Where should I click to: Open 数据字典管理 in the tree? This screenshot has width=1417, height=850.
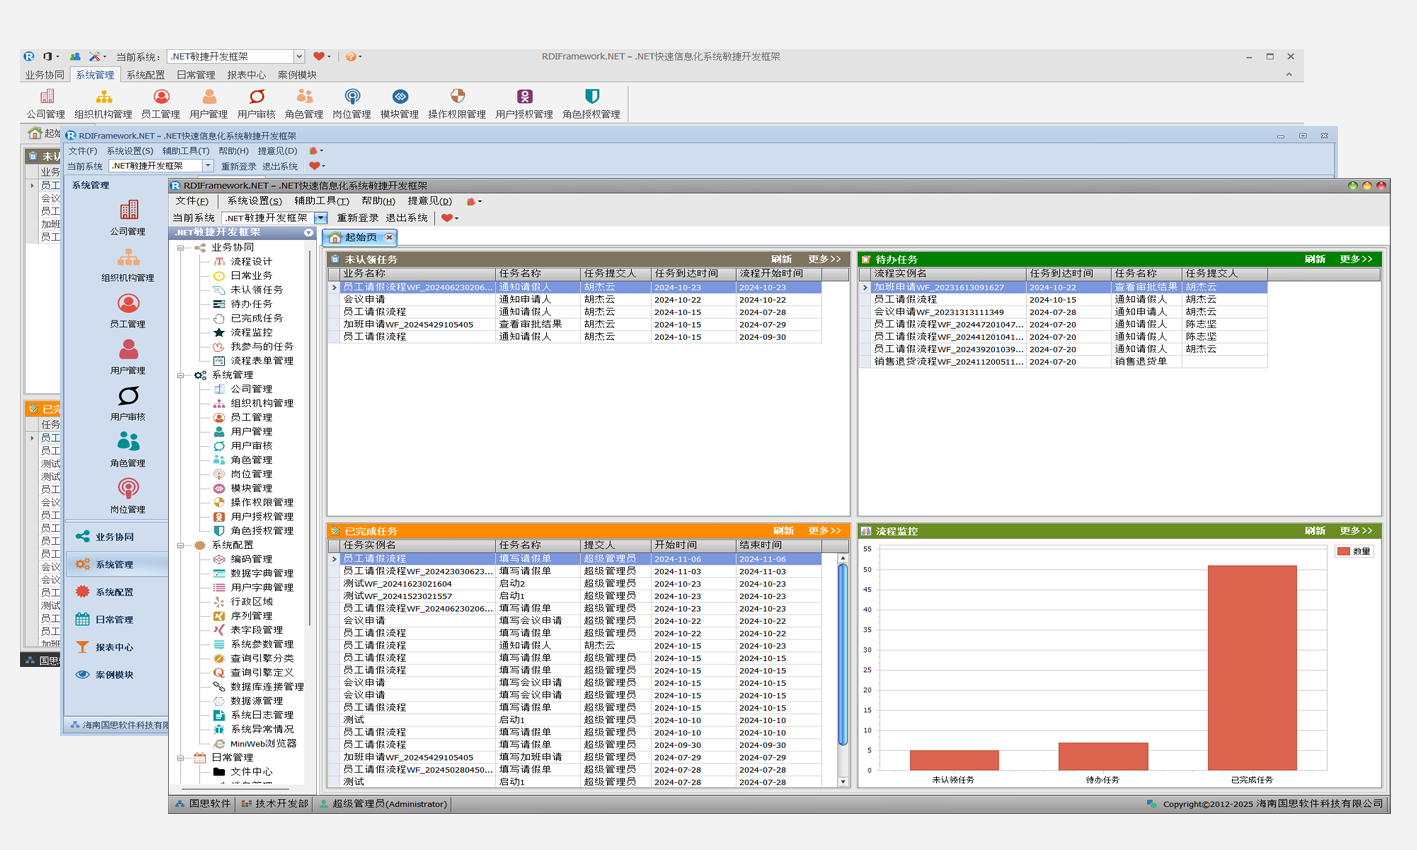(x=261, y=573)
